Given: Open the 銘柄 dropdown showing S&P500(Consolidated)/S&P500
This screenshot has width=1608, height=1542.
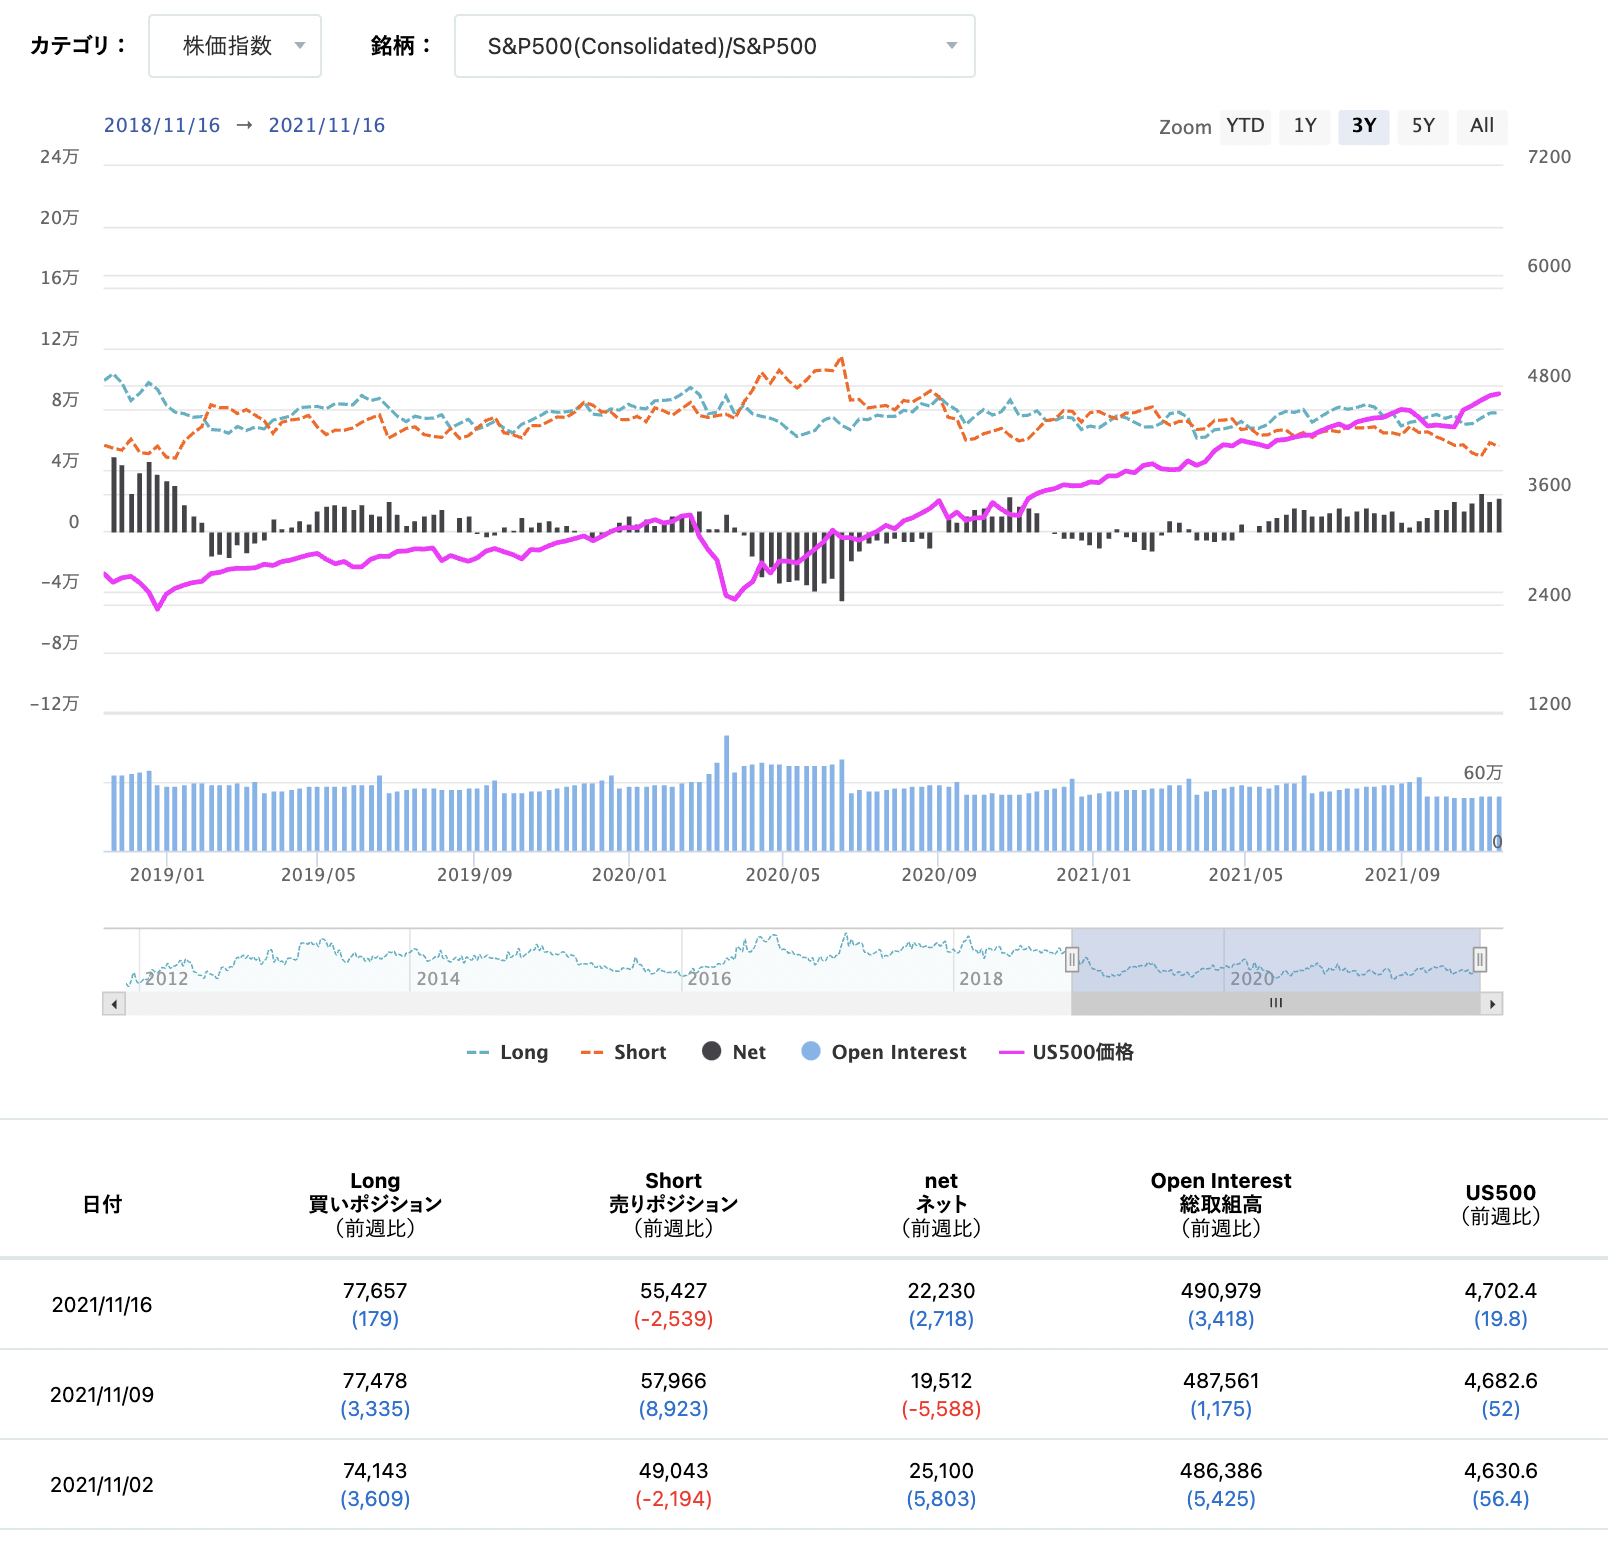Looking at the screenshot, I should 715,46.
